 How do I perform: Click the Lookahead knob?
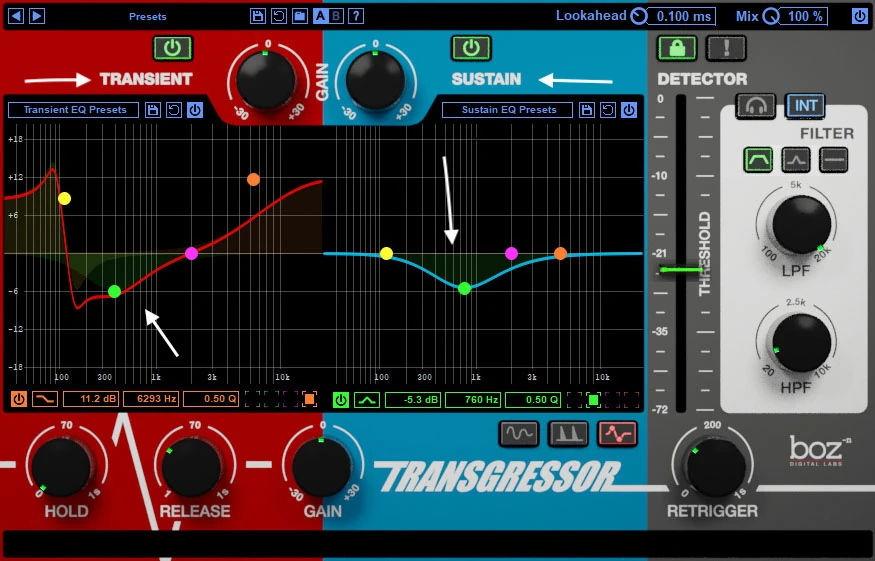[639, 16]
